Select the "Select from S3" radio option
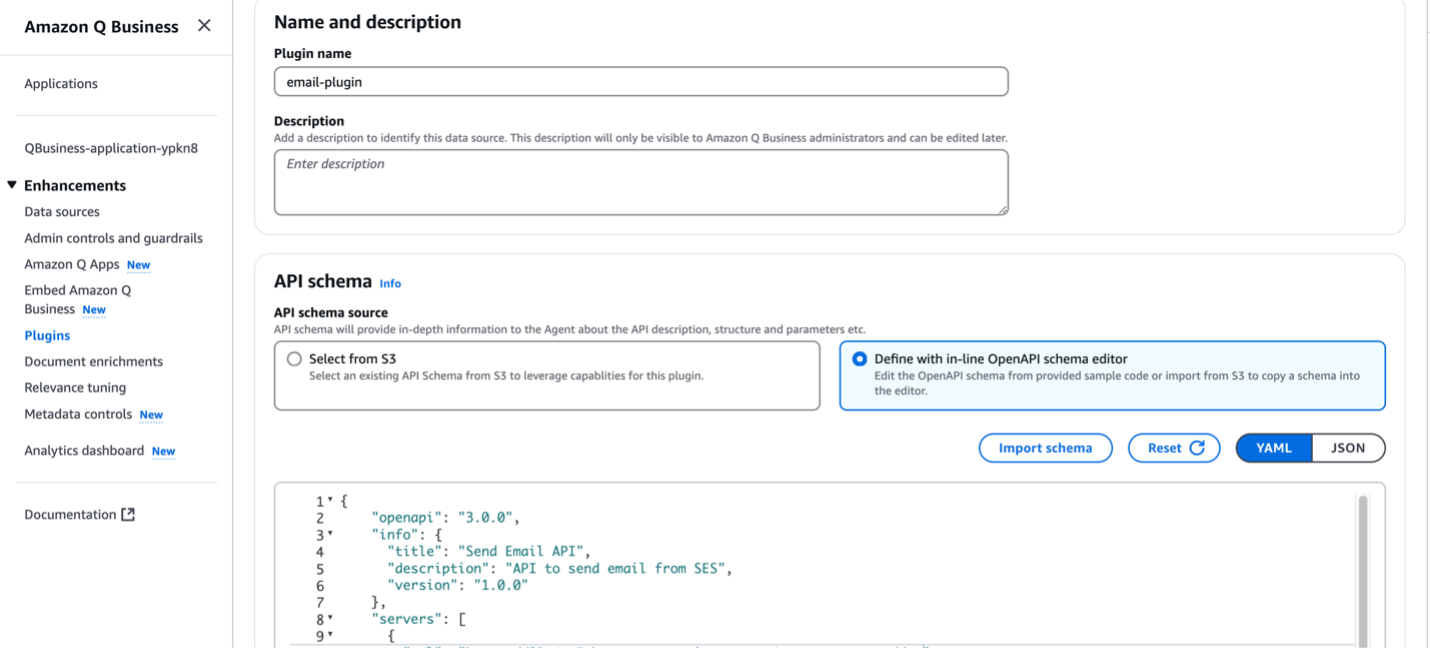This screenshot has width=1430, height=650. [x=294, y=359]
